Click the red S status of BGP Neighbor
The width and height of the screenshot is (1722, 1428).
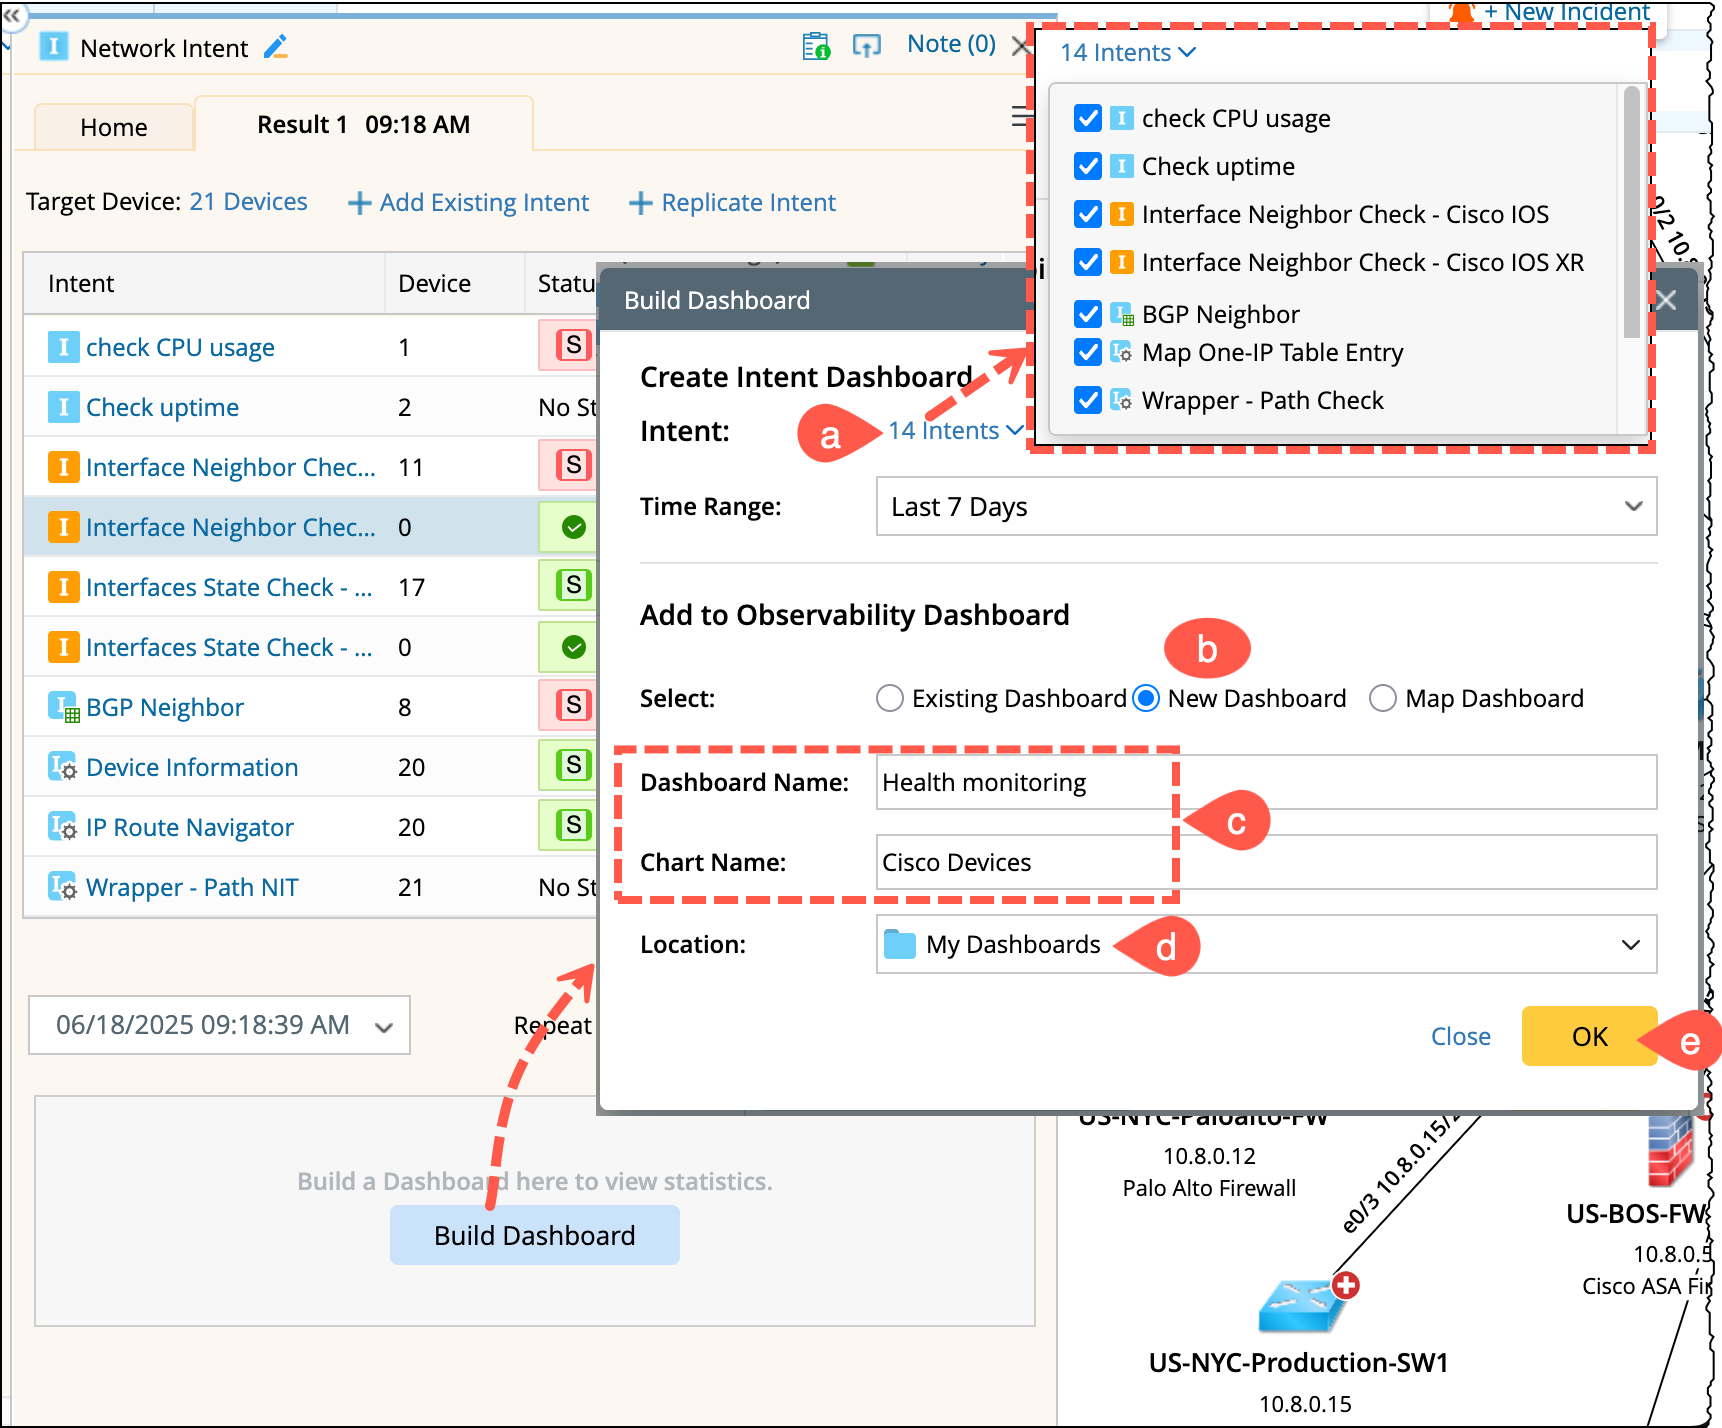click(x=573, y=706)
